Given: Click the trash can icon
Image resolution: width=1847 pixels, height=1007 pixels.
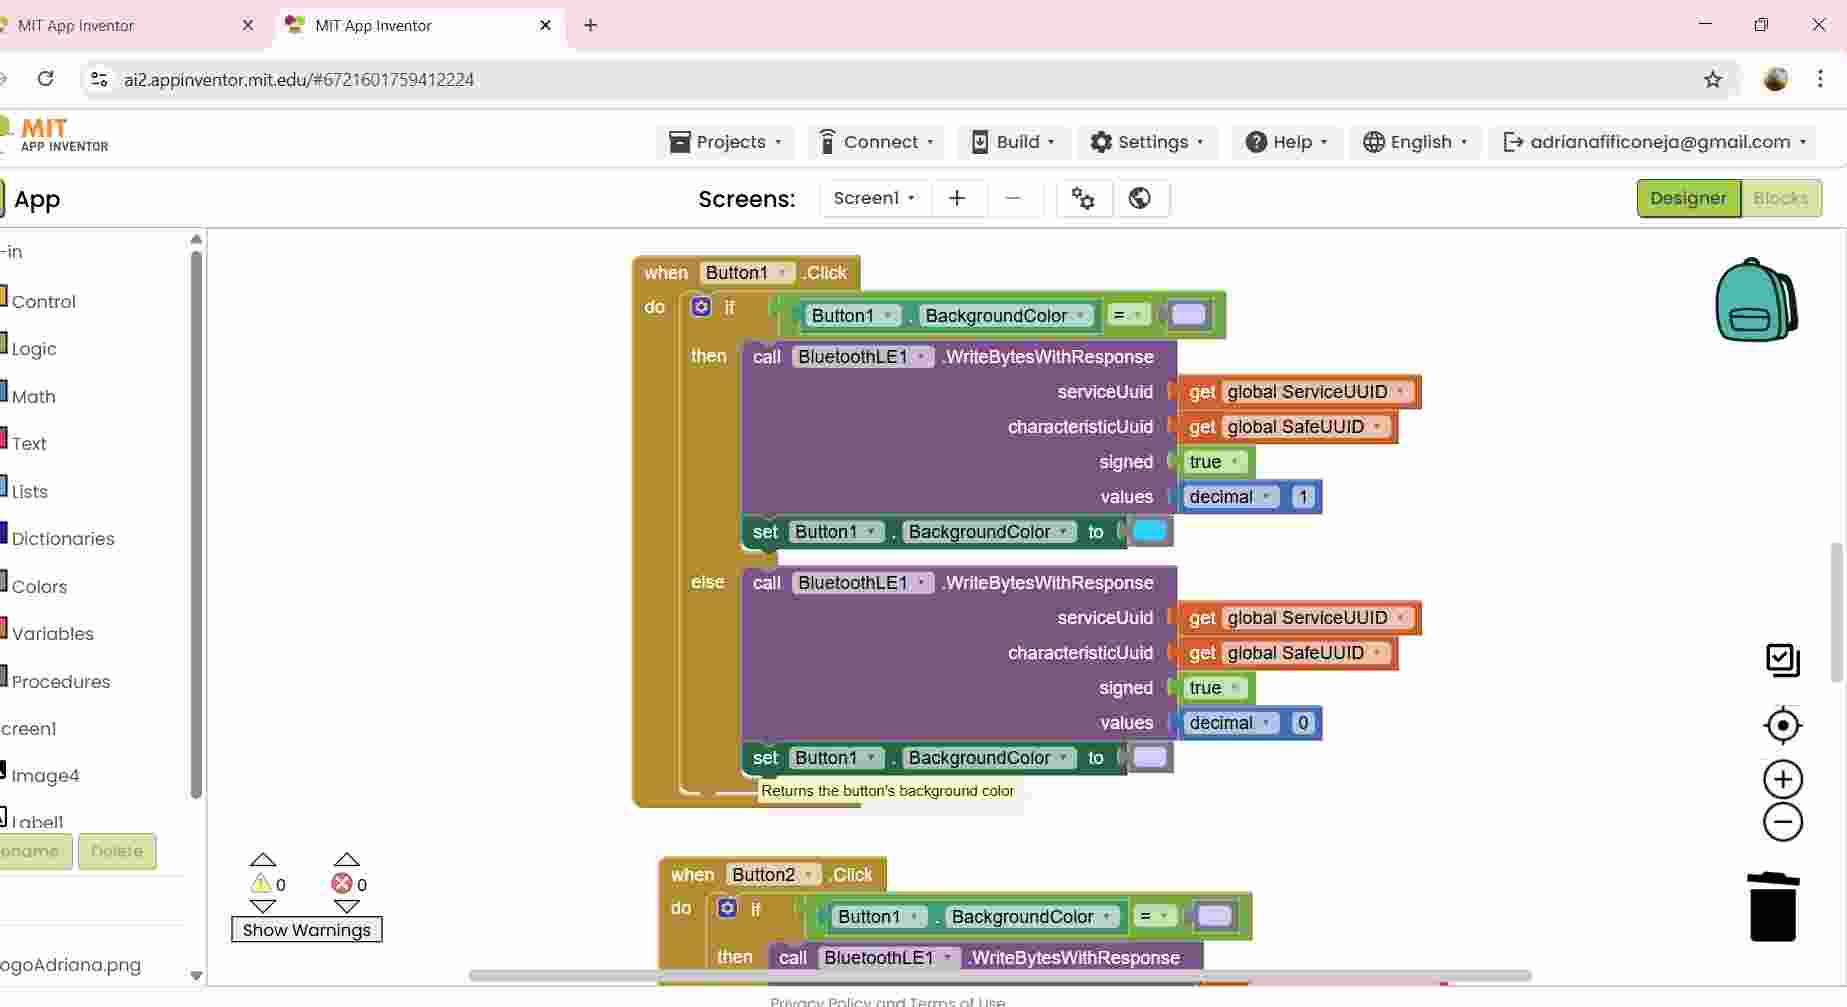Looking at the screenshot, I should coord(1773,906).
